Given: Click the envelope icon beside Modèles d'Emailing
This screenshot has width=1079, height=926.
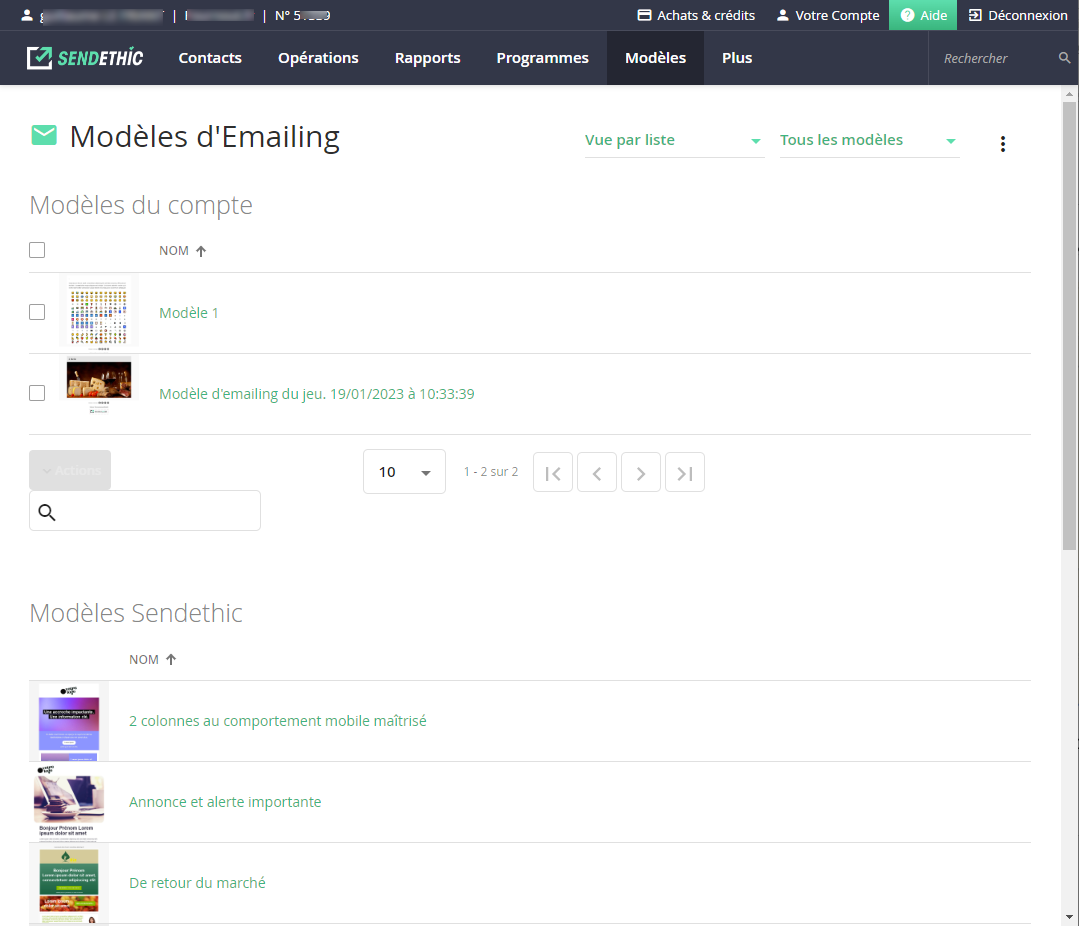Looking at the screenshot, I should click(x=43, y=134).
